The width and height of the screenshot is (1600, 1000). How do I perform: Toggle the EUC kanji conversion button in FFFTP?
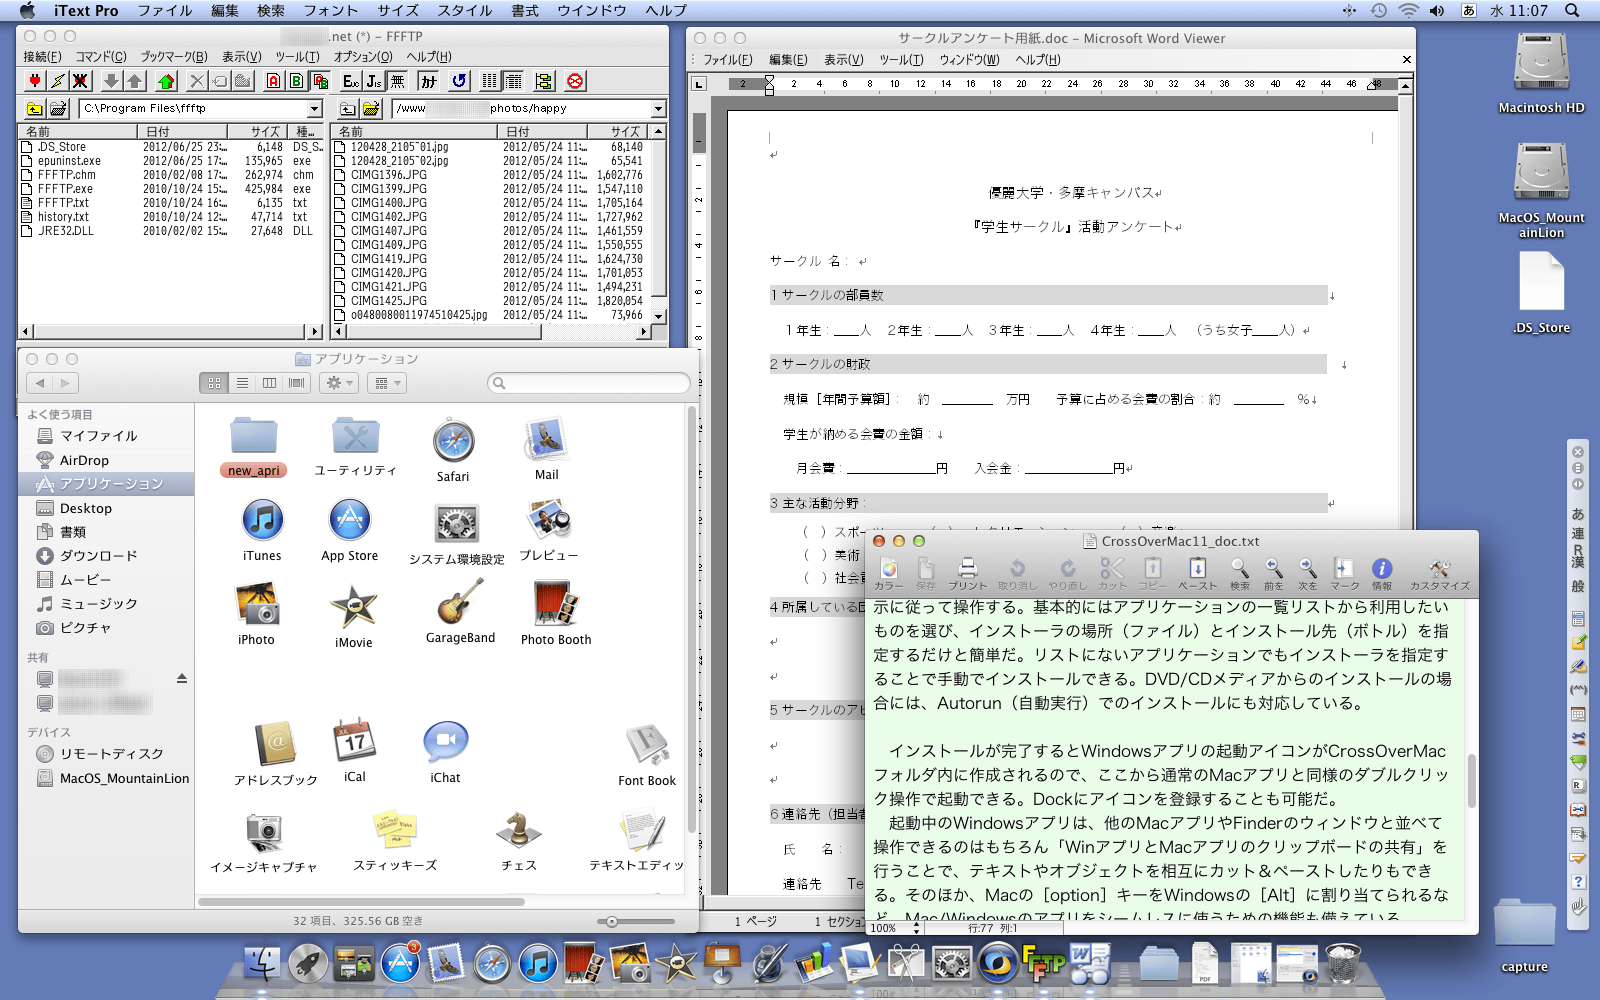coord(351,81)
